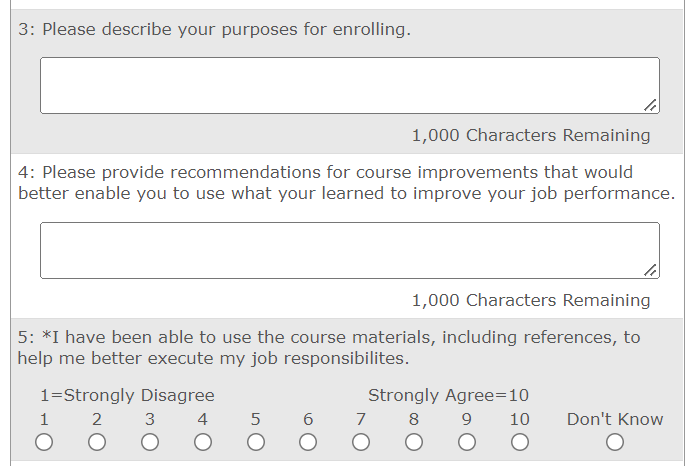Click question 3 enrolling purposes label
The width and height of the screenshot is (689, 466).
click(214, 30)
